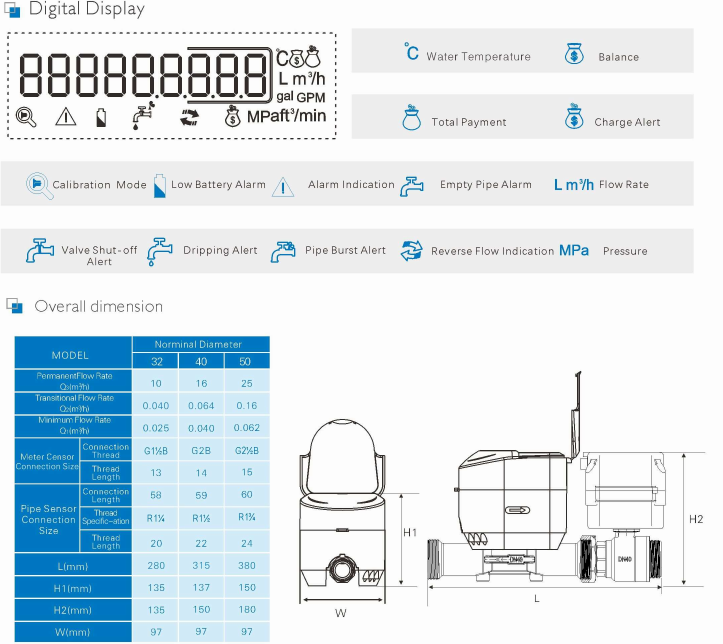Click the battery symbol on the LCD display

tap(100, 117)
